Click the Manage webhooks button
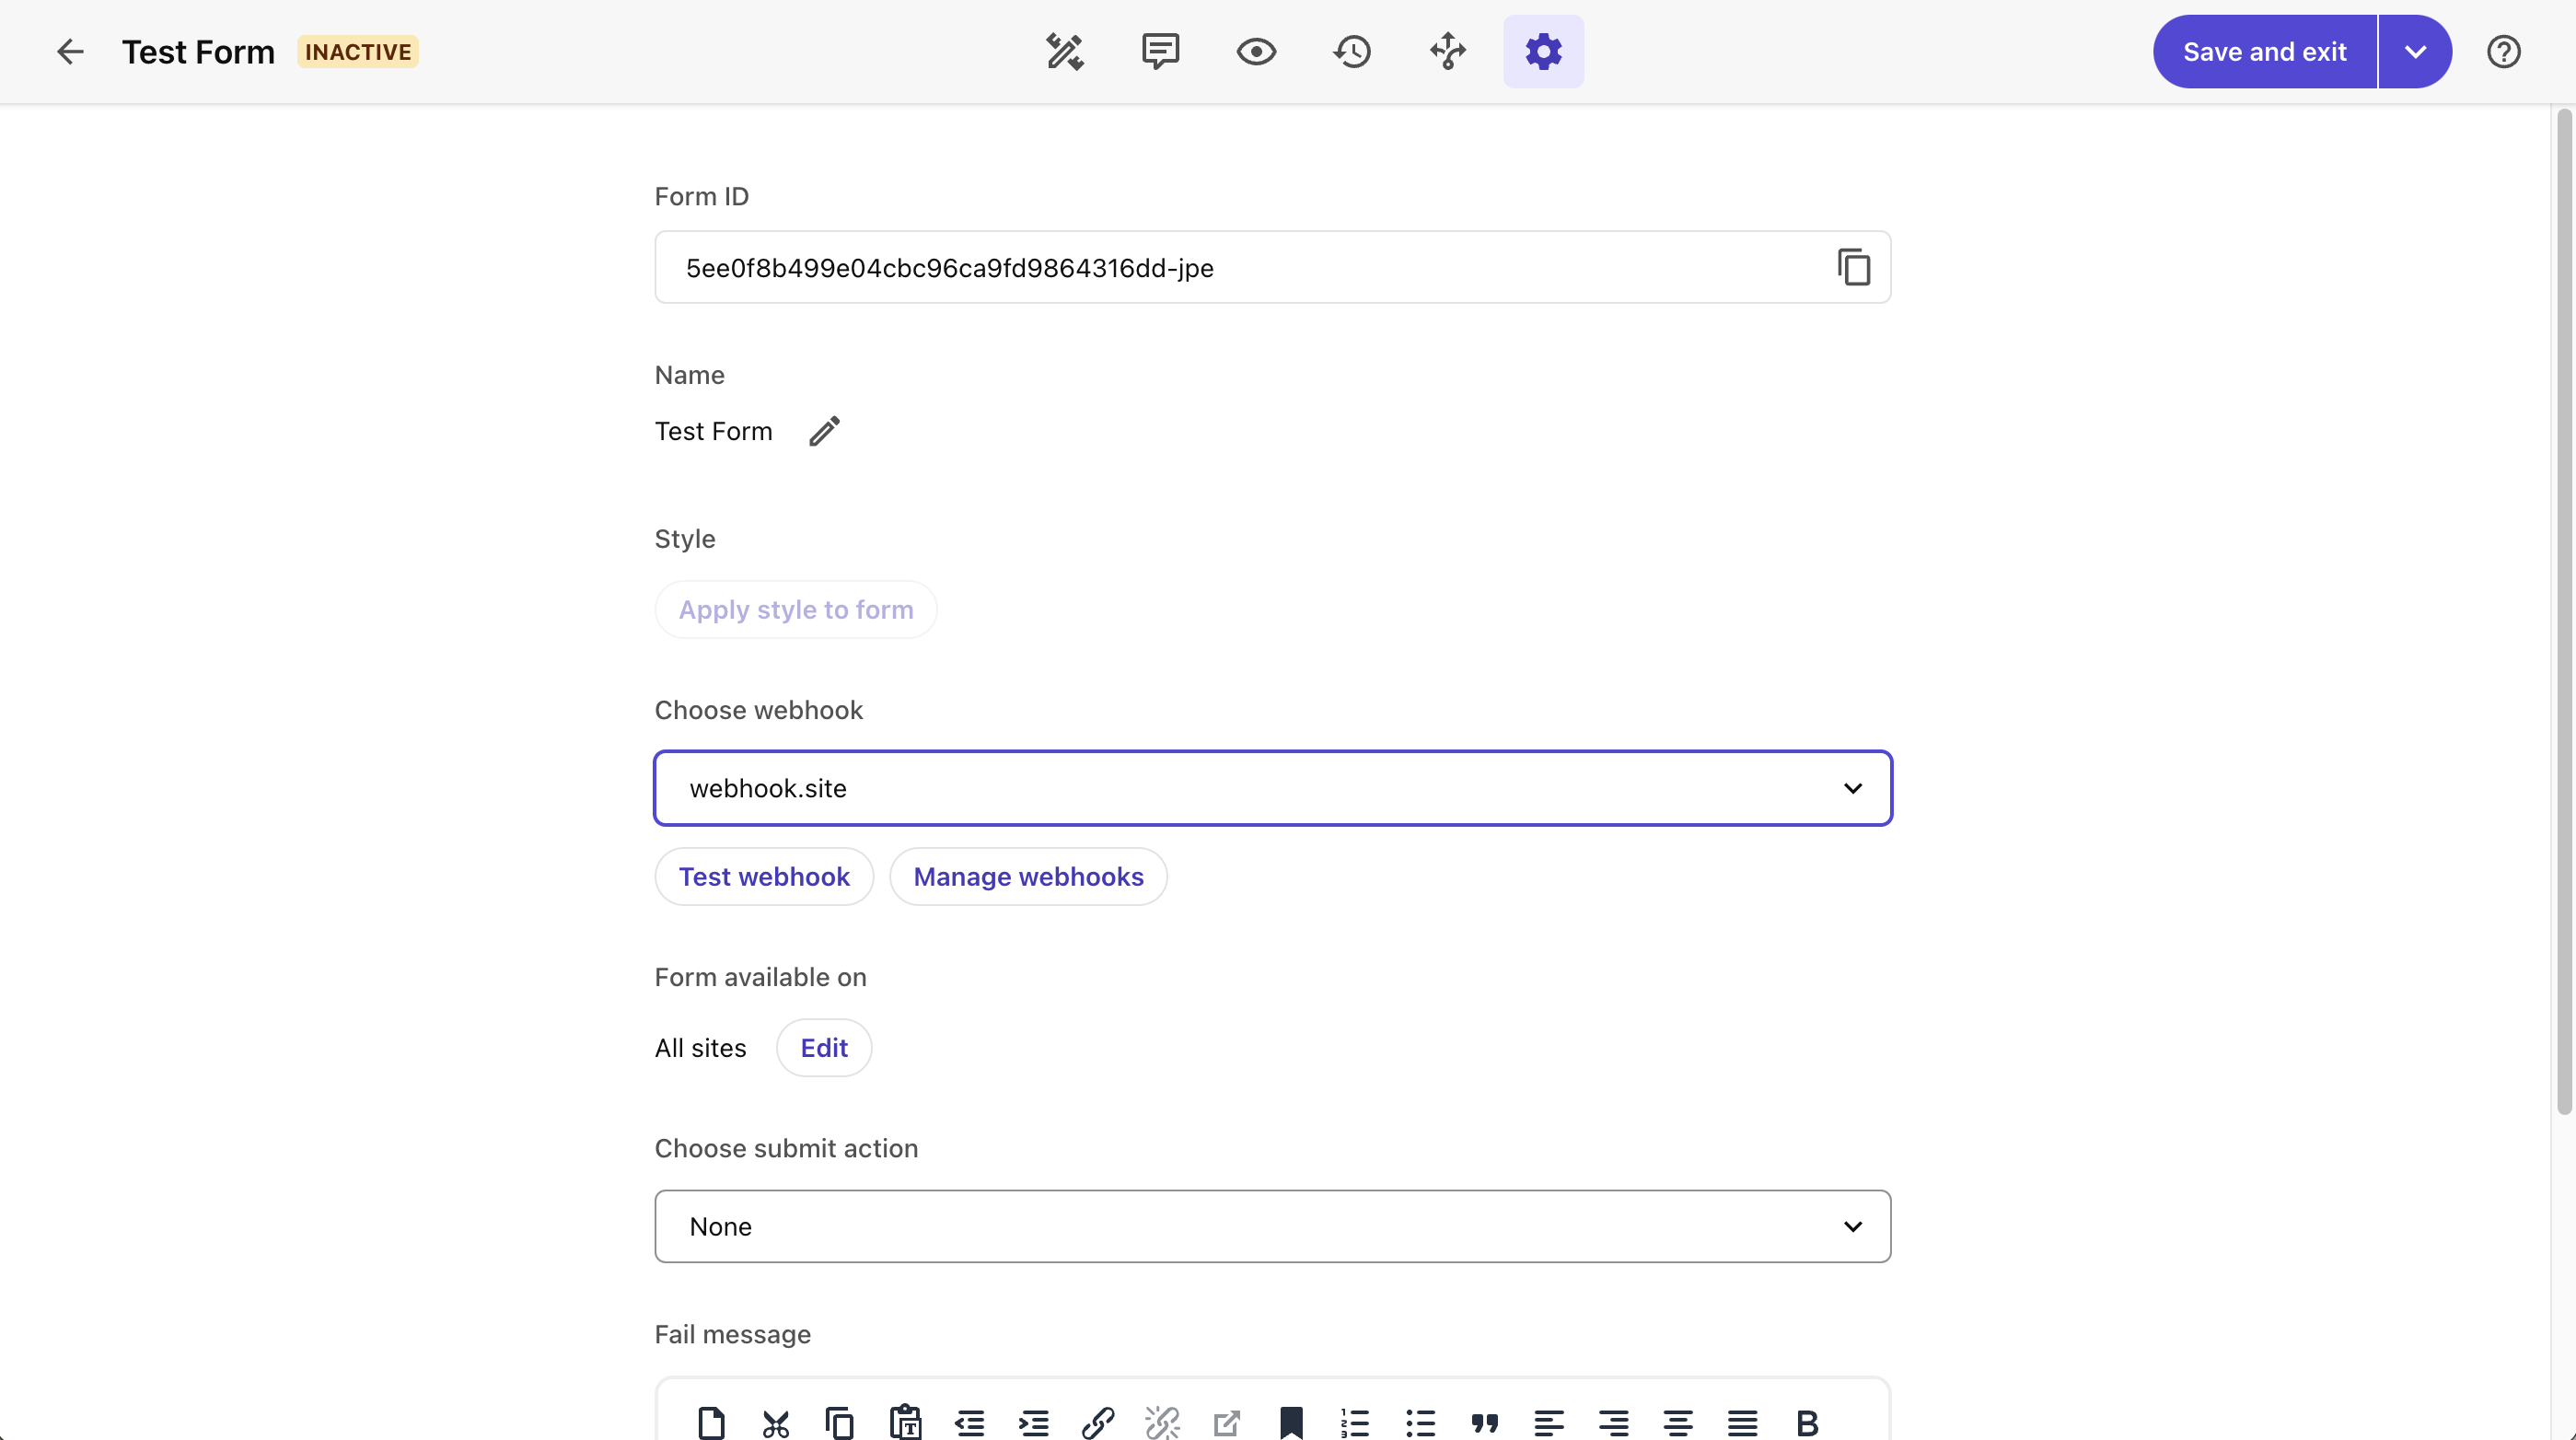Viewport: 2576px width, 1440px height. pyautogui.click(x=1027, y=876)
